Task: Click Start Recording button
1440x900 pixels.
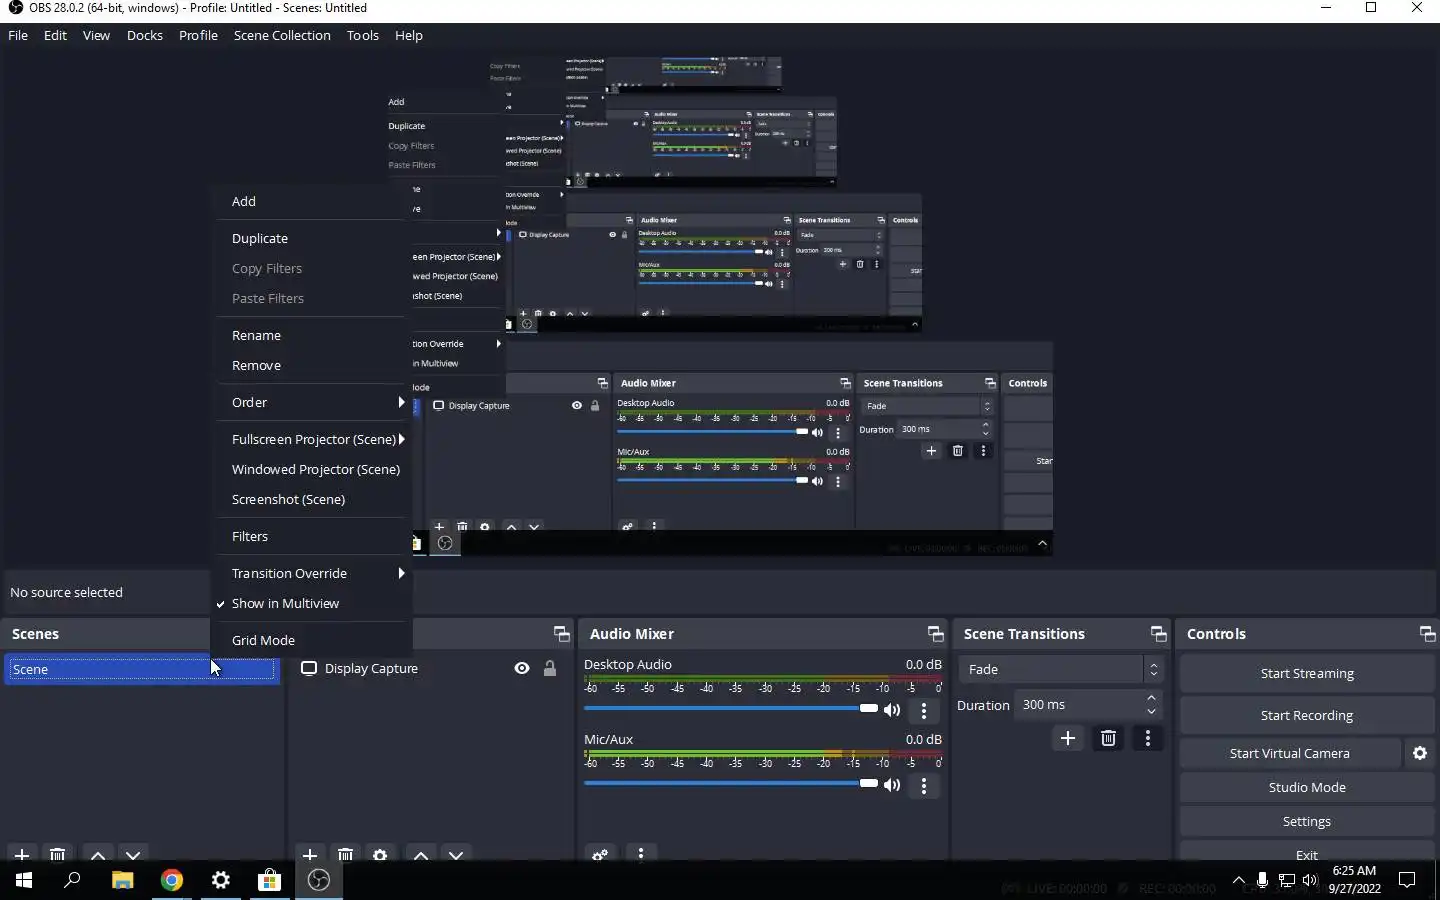Action: (x=1307, y=715)
